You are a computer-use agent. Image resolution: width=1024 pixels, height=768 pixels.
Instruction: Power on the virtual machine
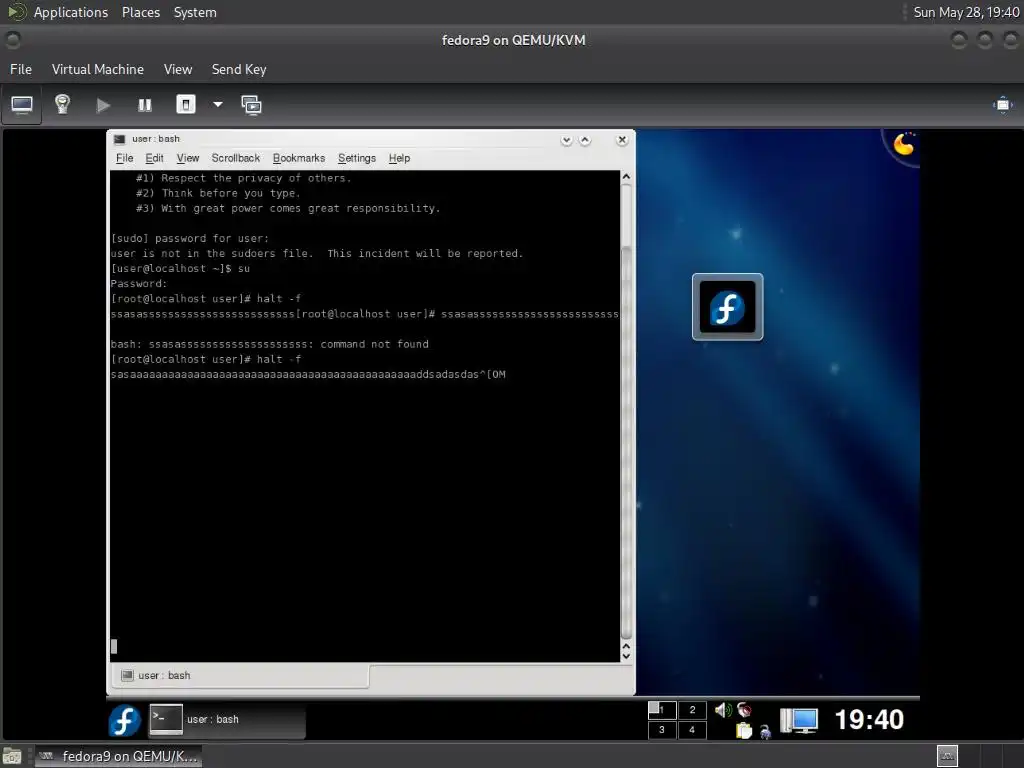tap(103, 105)
